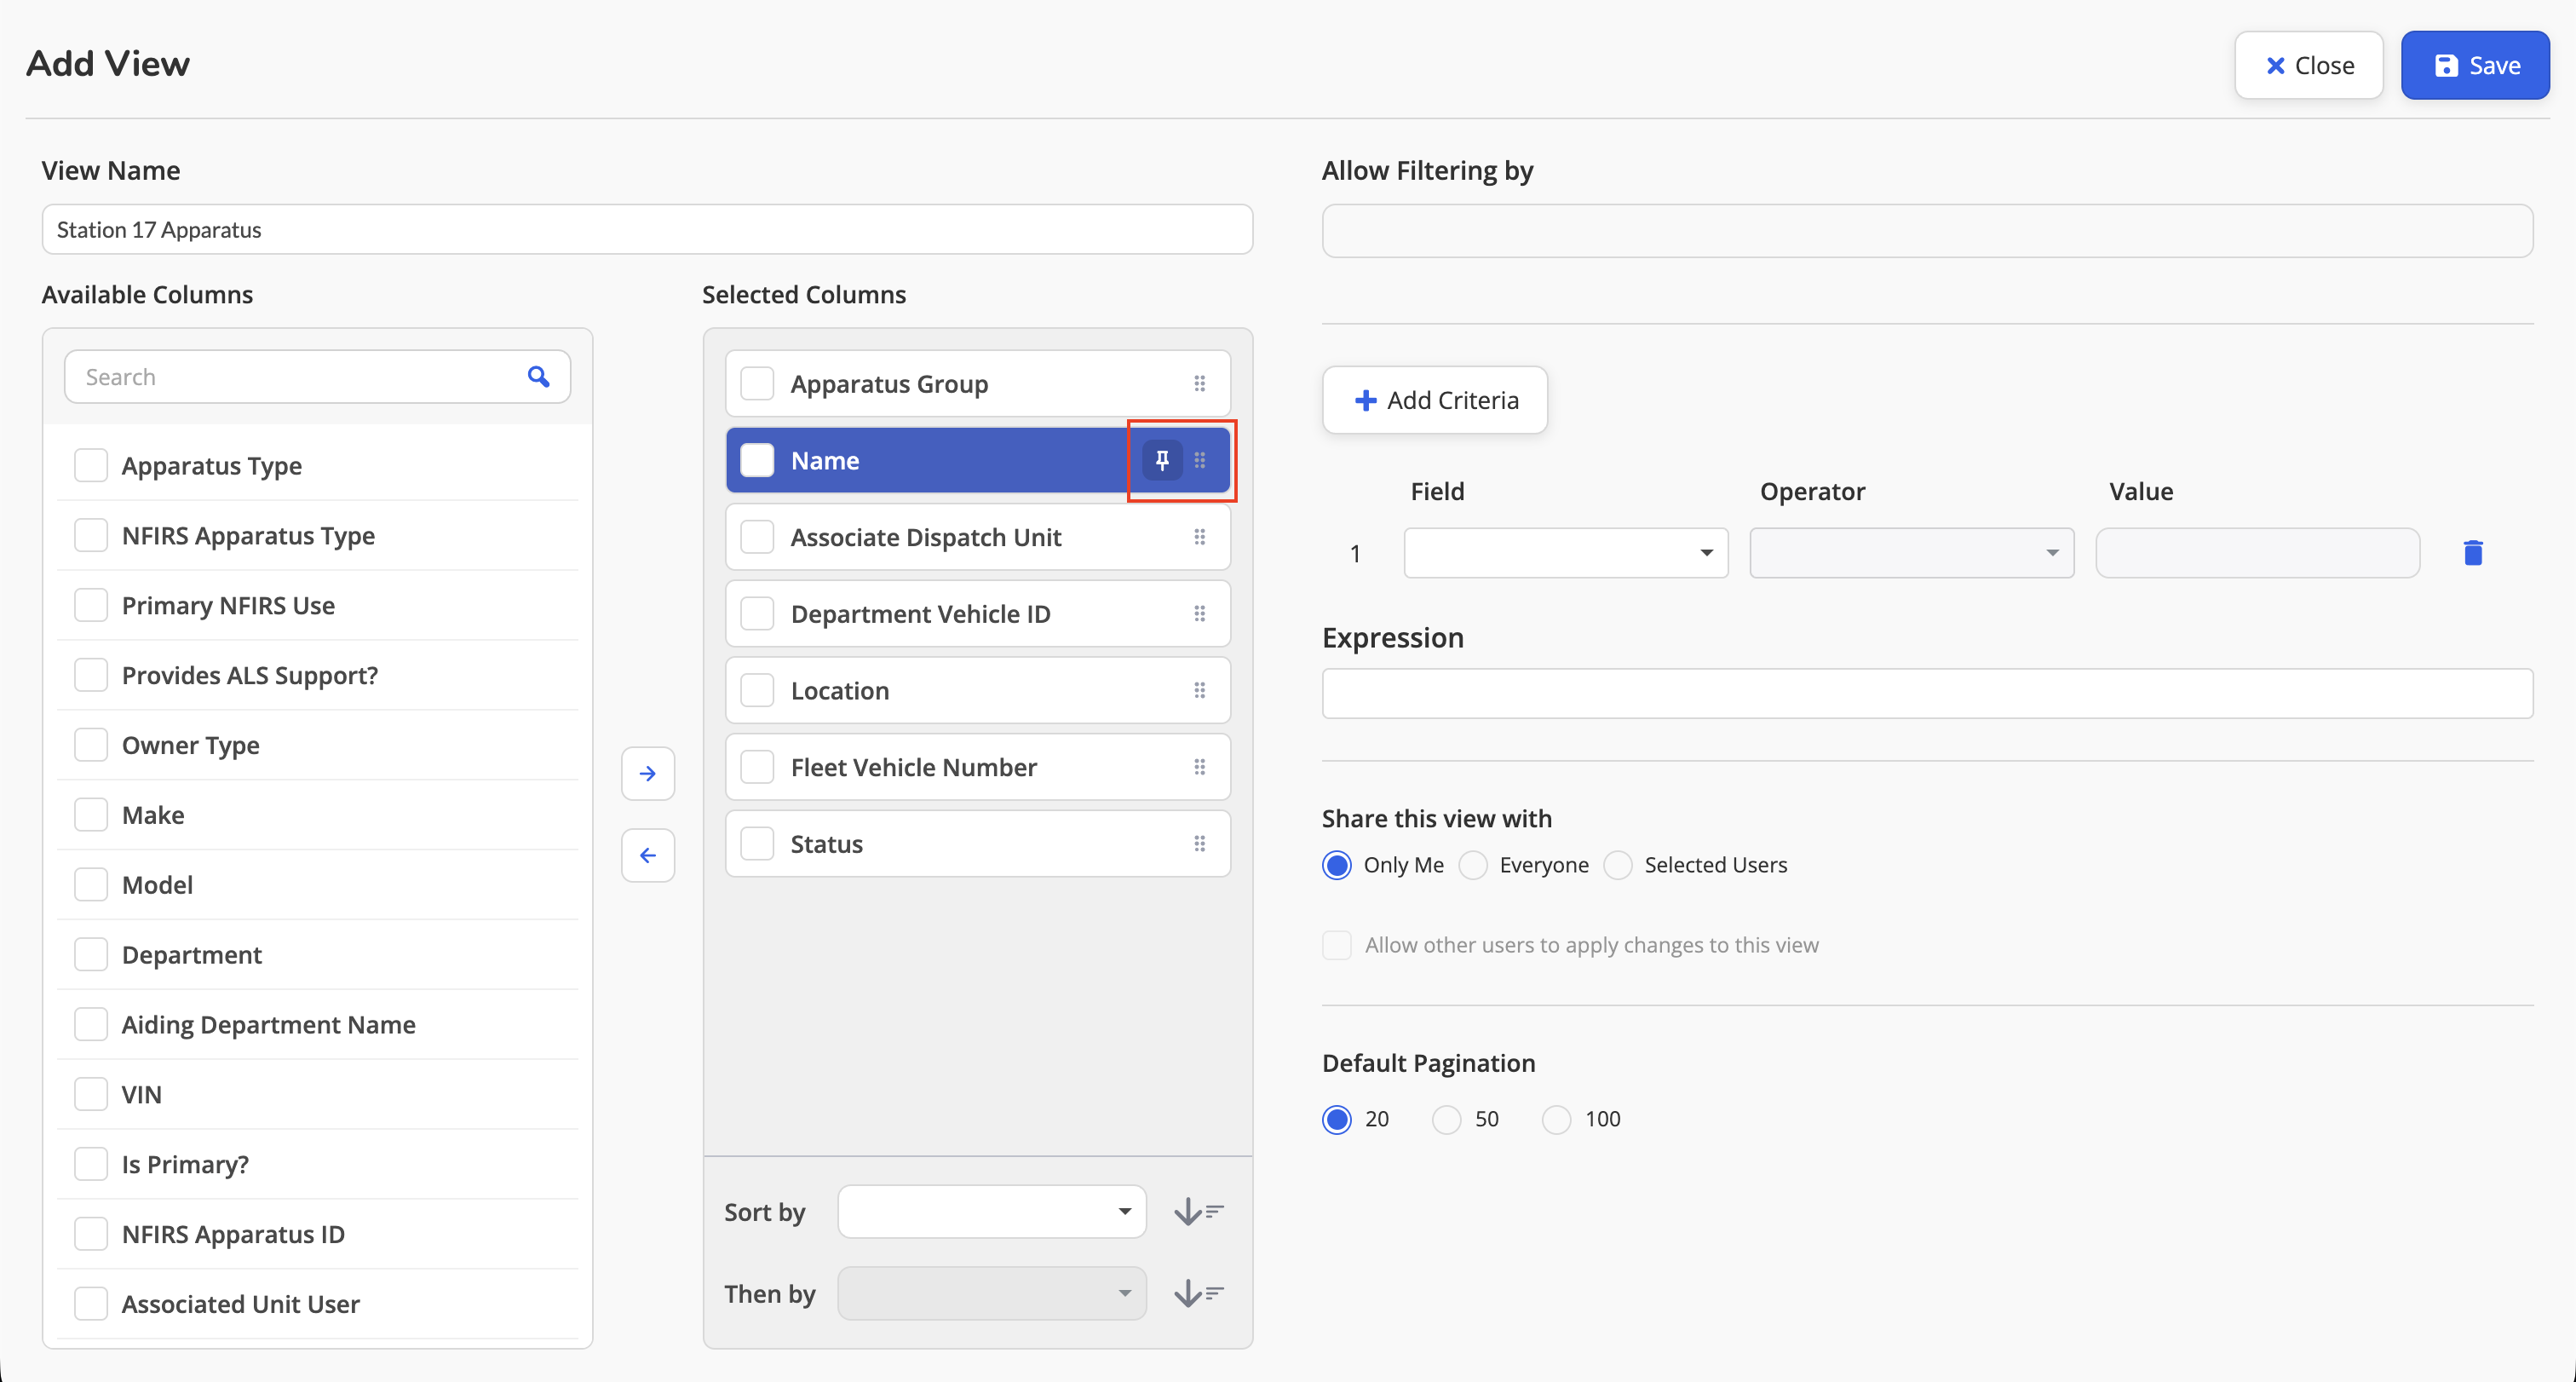The height and width of the screenshot is (1382, 2576).
Task: Click the search magnifier in Available Columns
Action: [539, 377]
